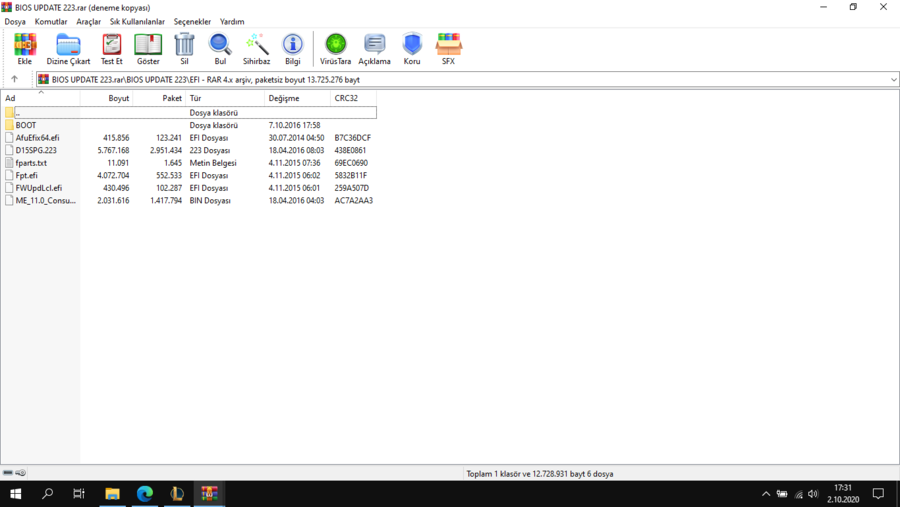Show archive Bilgi information
The width and height of the screenshot is (900, 507).
tap(293, 48)
